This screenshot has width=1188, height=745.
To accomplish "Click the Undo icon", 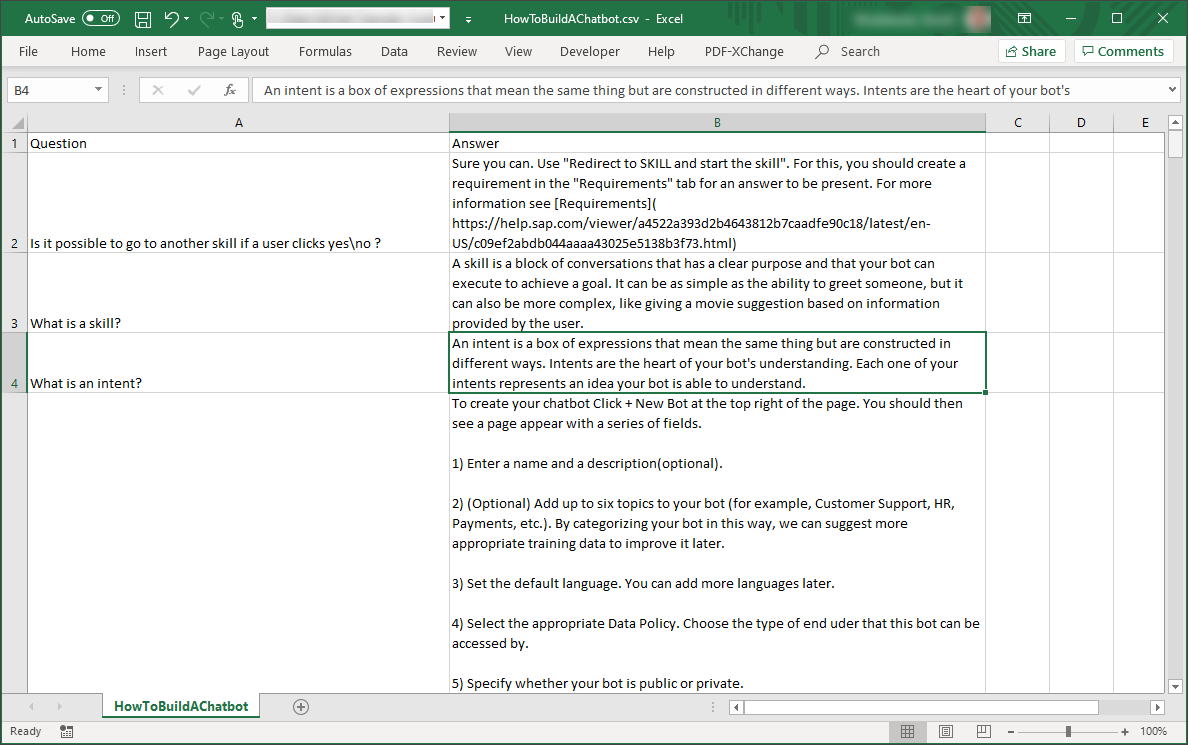I will 171,19.
